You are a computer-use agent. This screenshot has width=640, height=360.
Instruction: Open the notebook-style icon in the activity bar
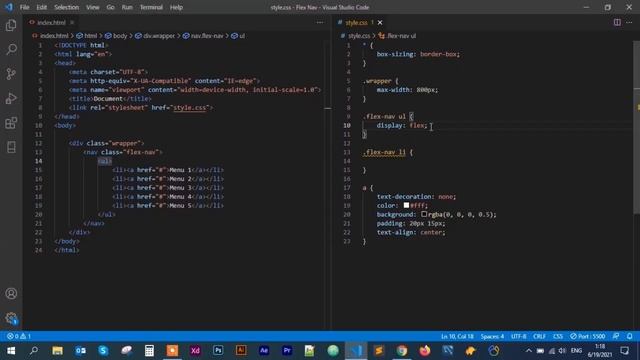[11, 147]
